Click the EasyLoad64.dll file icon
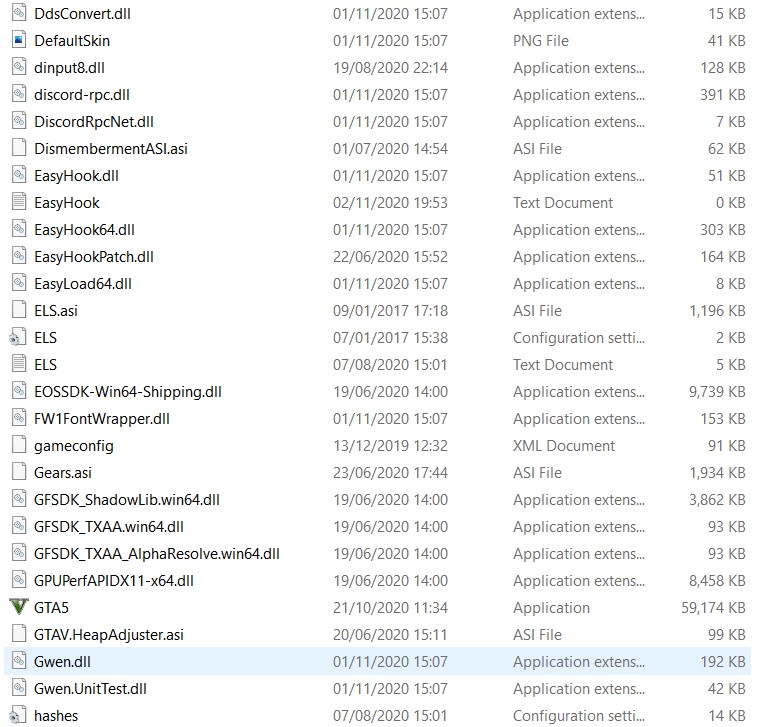757x727 pixels. pos(19,283)
